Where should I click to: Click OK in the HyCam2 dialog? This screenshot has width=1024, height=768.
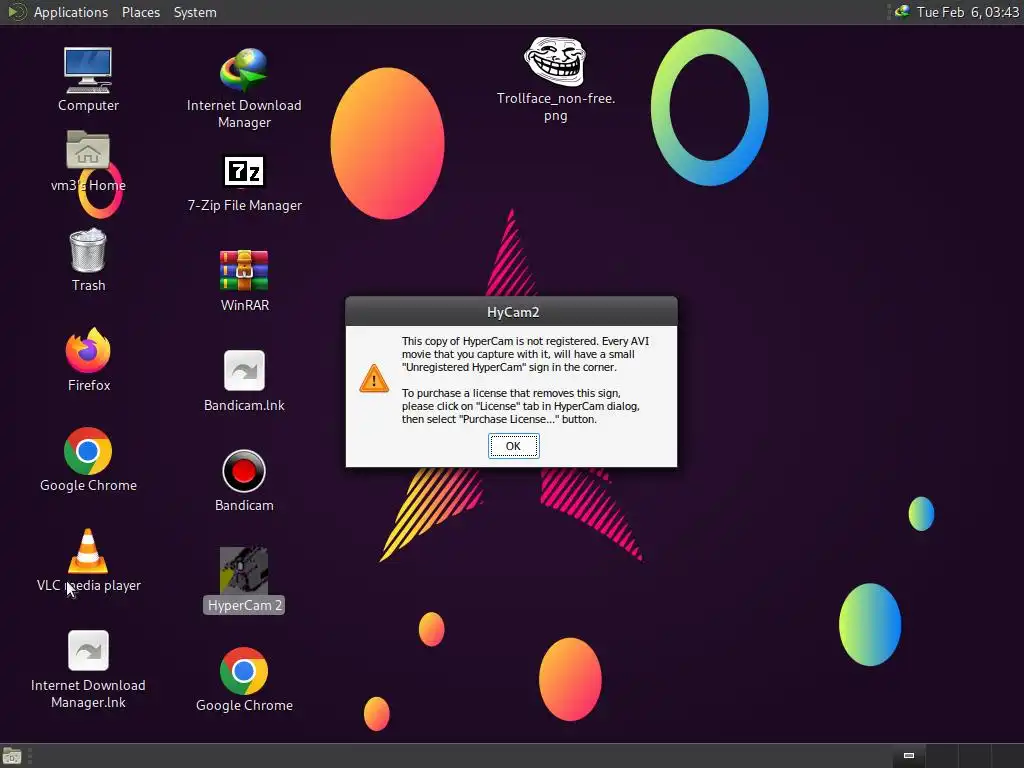tap(513, 446)
